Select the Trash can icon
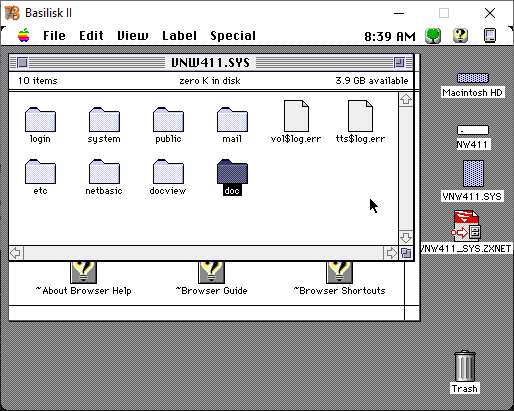The height and width of the screenshot is (411, 514). click(x=465, y=366)
